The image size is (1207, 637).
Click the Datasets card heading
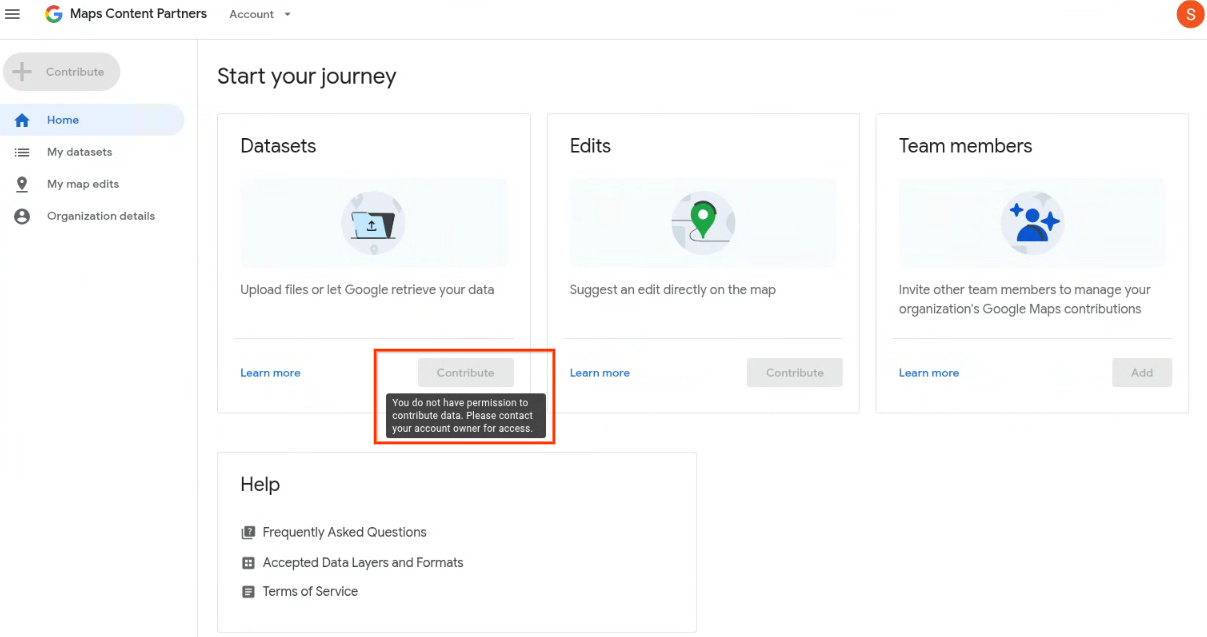[278, 146]
